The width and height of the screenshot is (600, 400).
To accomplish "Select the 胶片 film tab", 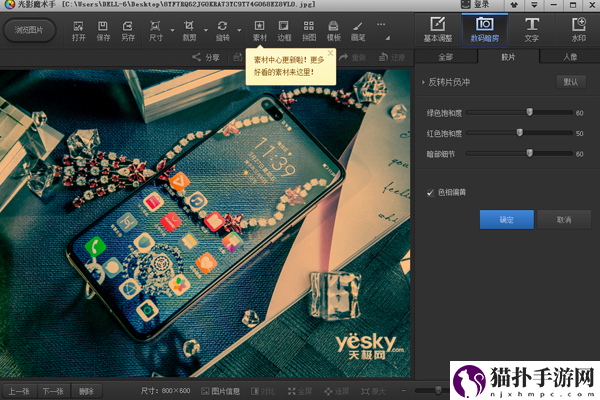I will (508, 57).
